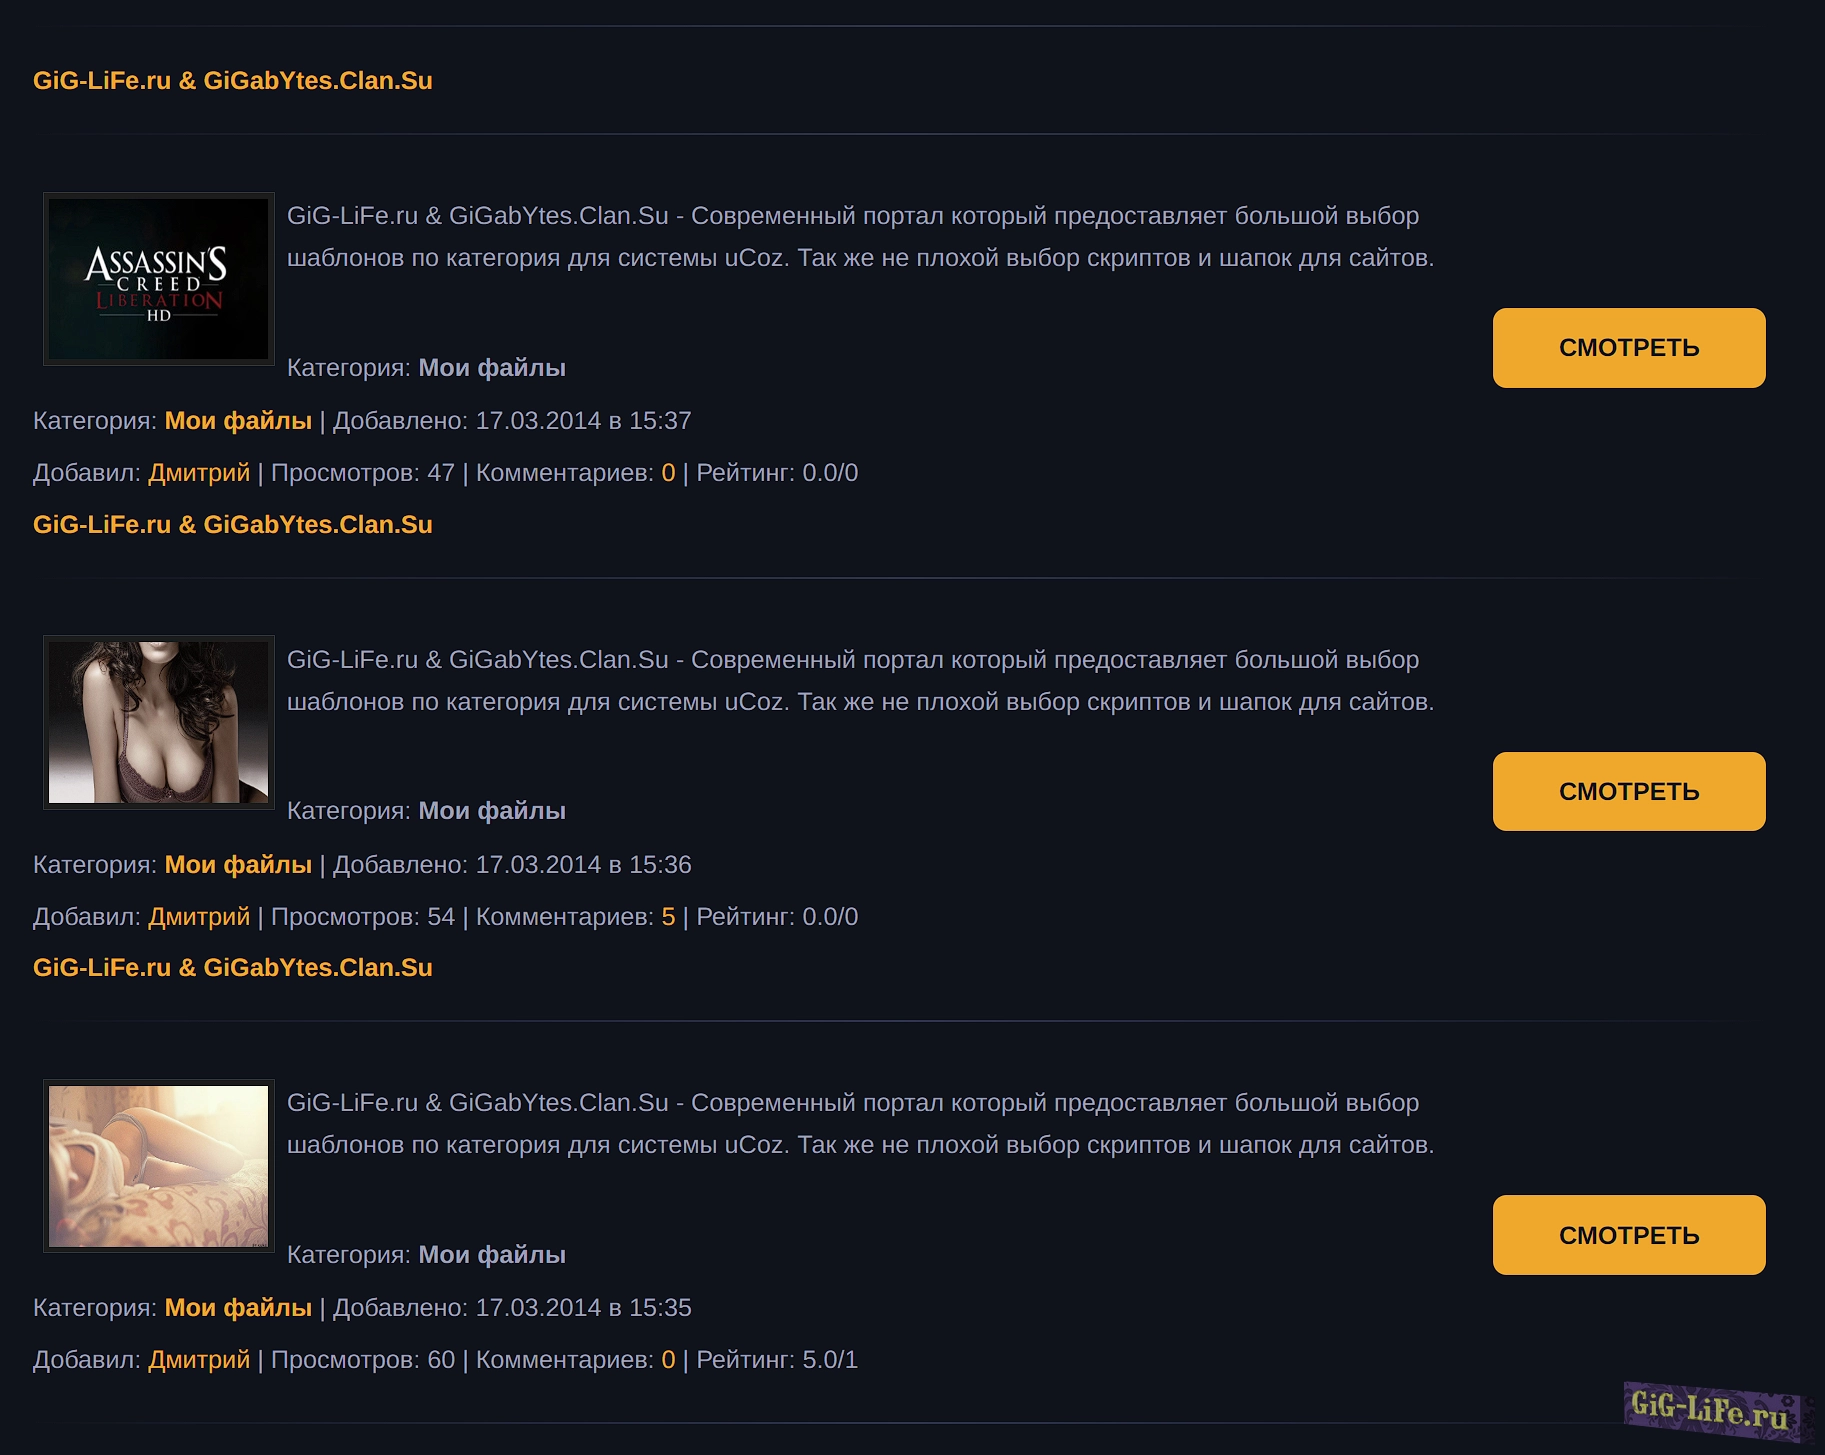Open Дмитрий profile on the 54-views entry
1825x1455 pixels.
coord(199,917)
